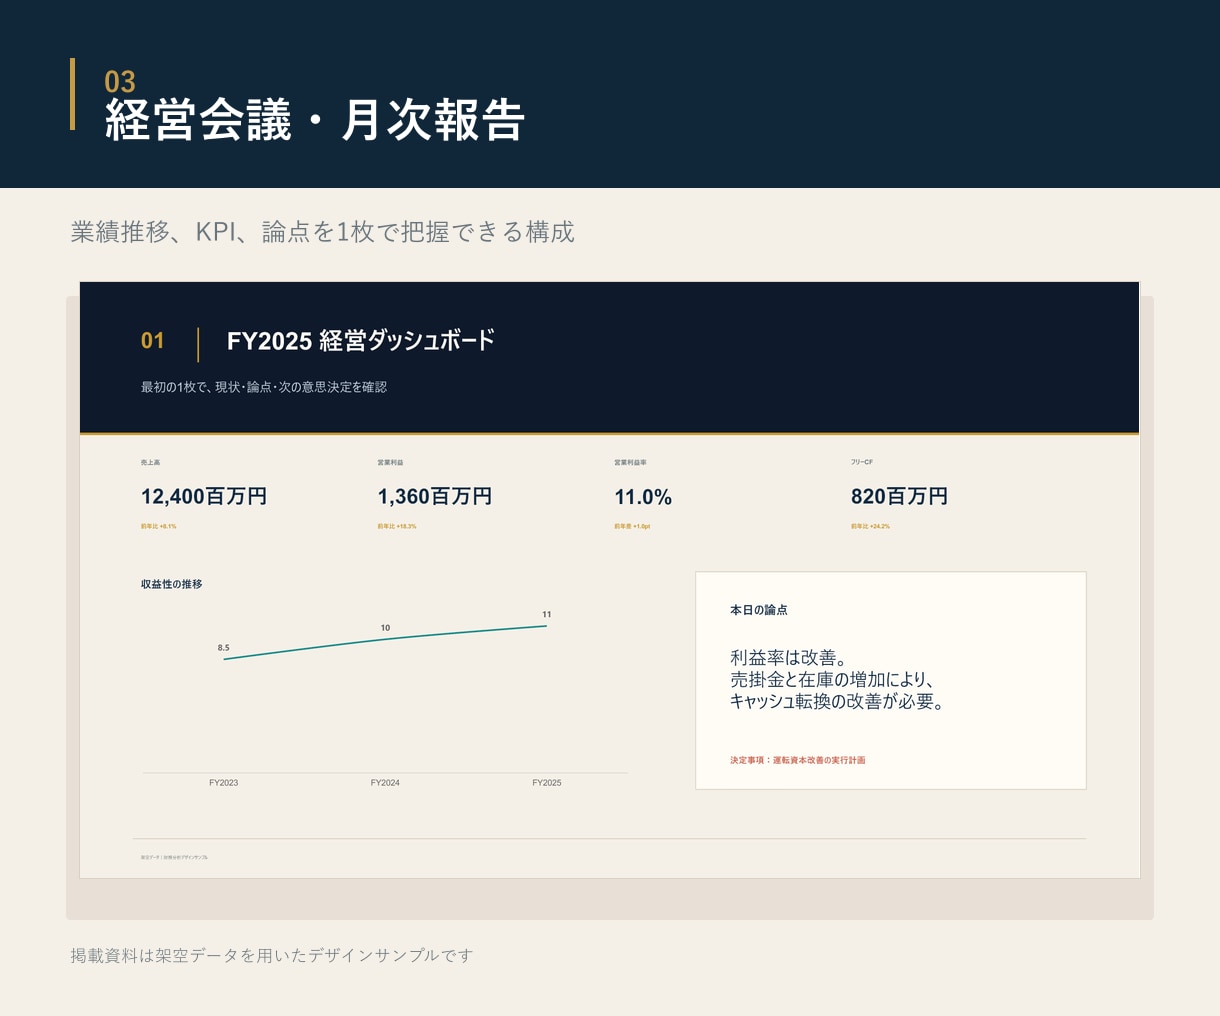Click the 本日の論点 card heading
This screenshot has height=1016, width=1220.
[759, 610]
